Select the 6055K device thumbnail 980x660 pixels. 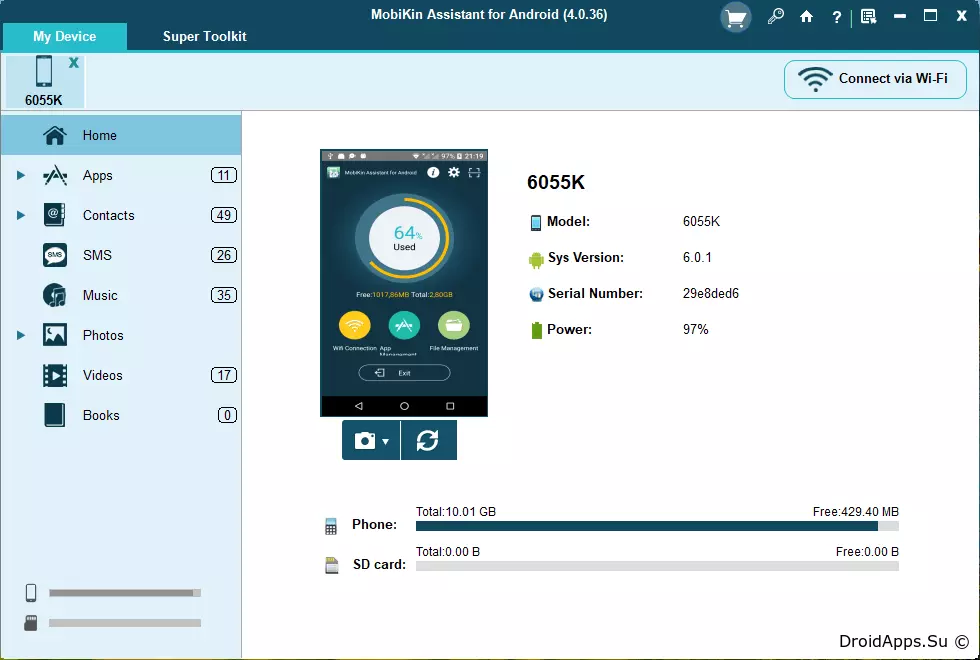tap(44, 81)
